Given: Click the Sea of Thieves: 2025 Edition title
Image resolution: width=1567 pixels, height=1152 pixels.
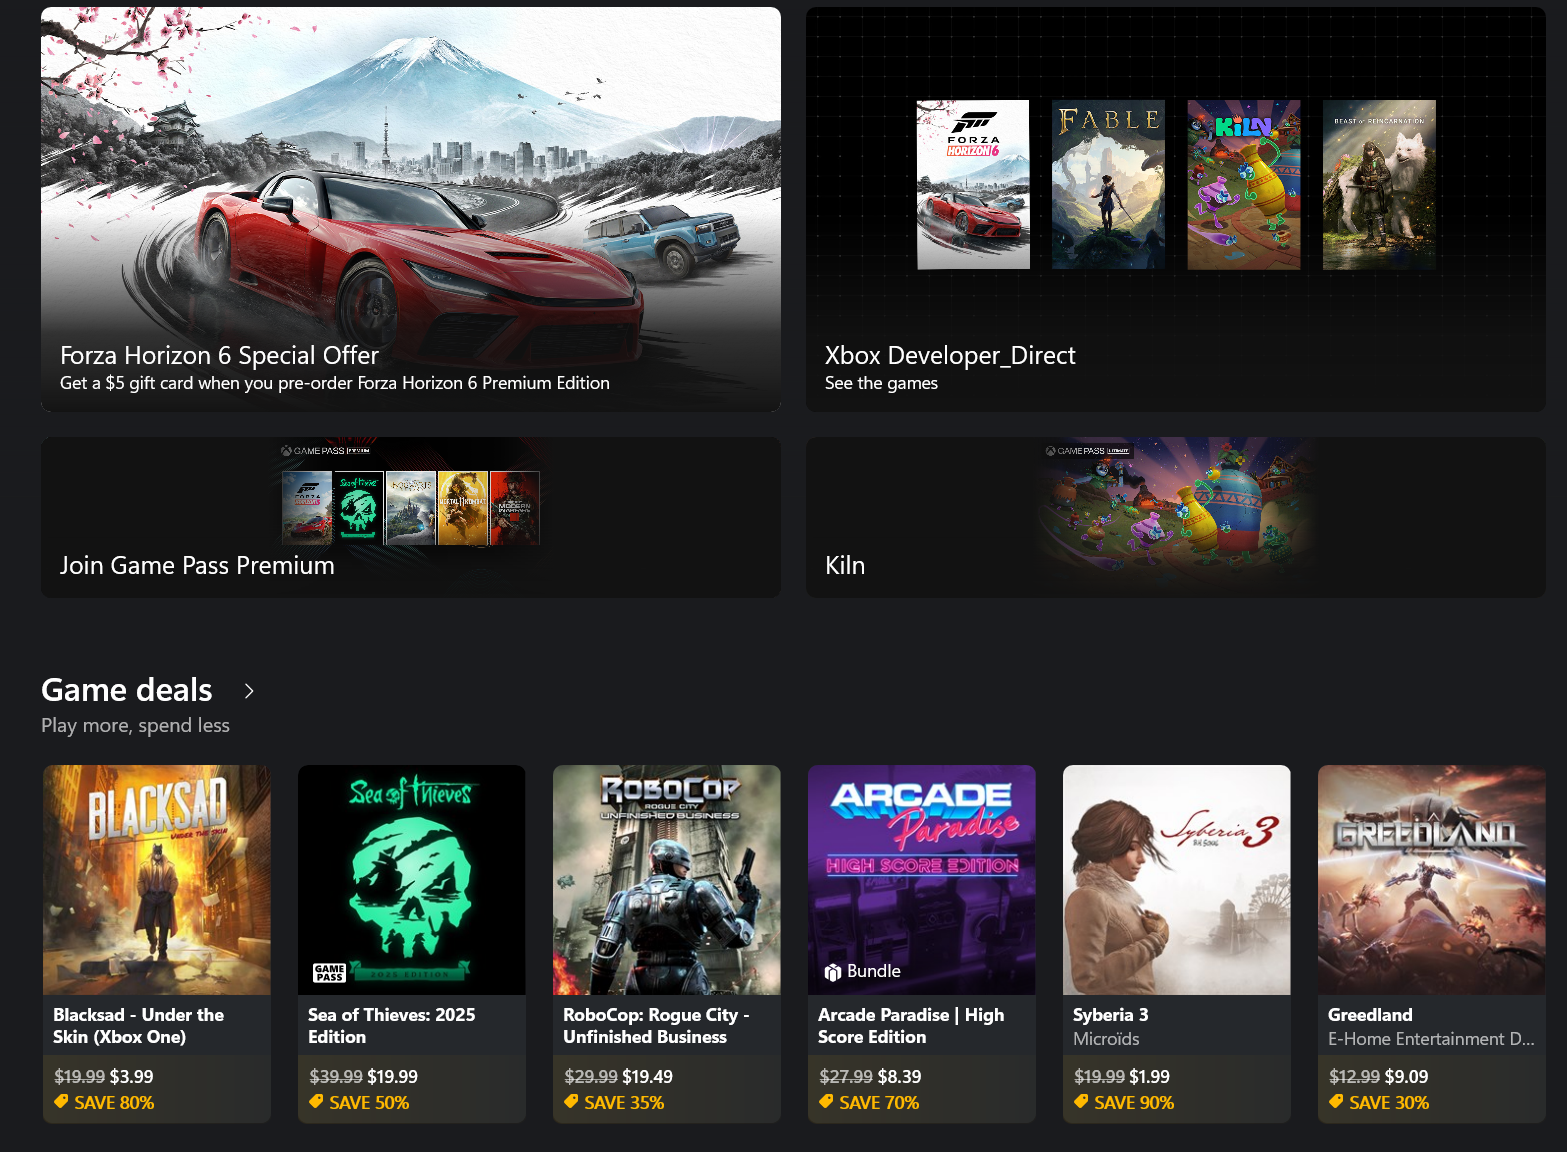Looking at the screenshot, I should [x=392, y=1026].
